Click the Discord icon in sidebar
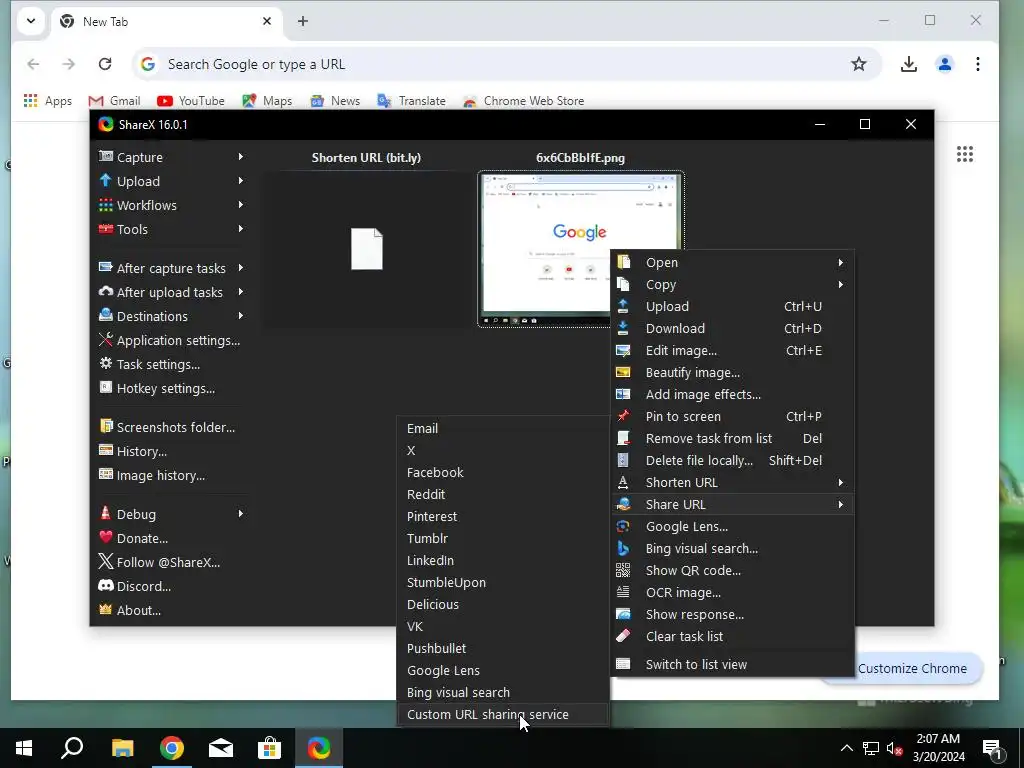Screen dimensions: 1024x768 [105, 586]
